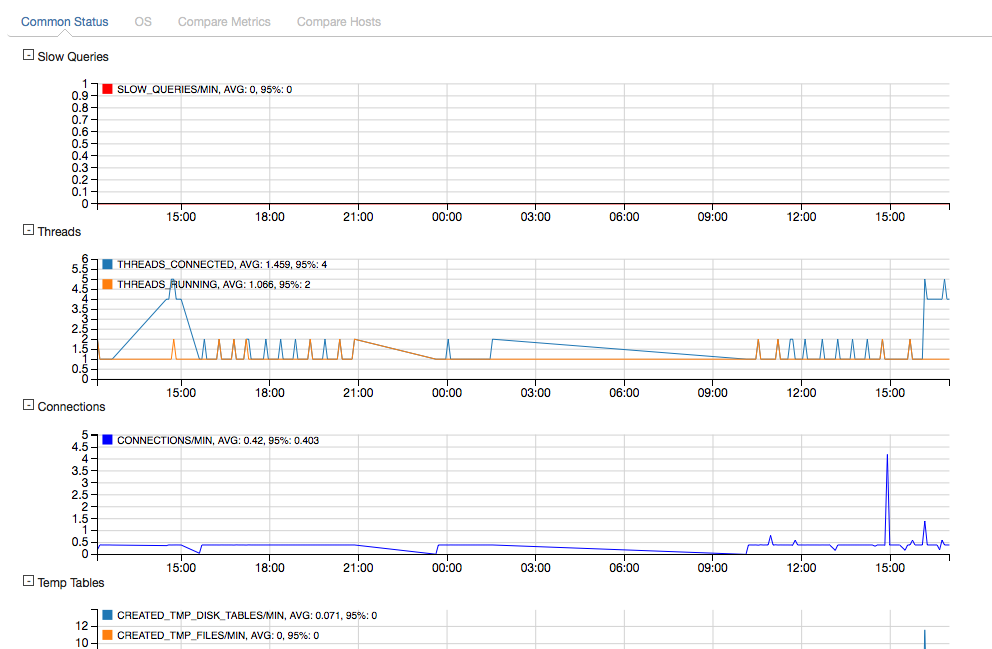Go to the Compare Hosts tab
Viewport: 992px width, 649px height.
coord(338,21)
